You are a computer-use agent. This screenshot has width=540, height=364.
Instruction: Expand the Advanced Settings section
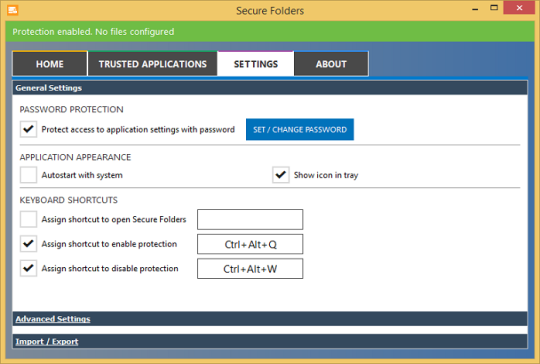(270, 319)
